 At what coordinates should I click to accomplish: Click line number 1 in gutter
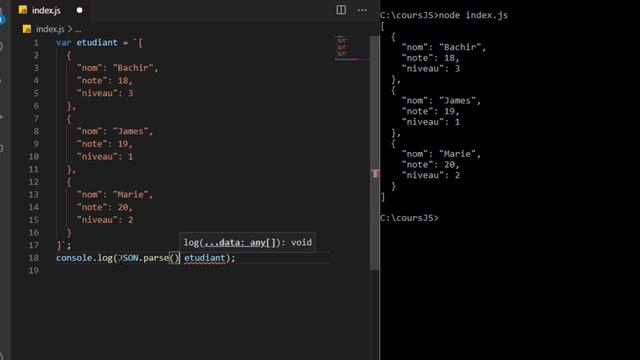click(36, 42)
